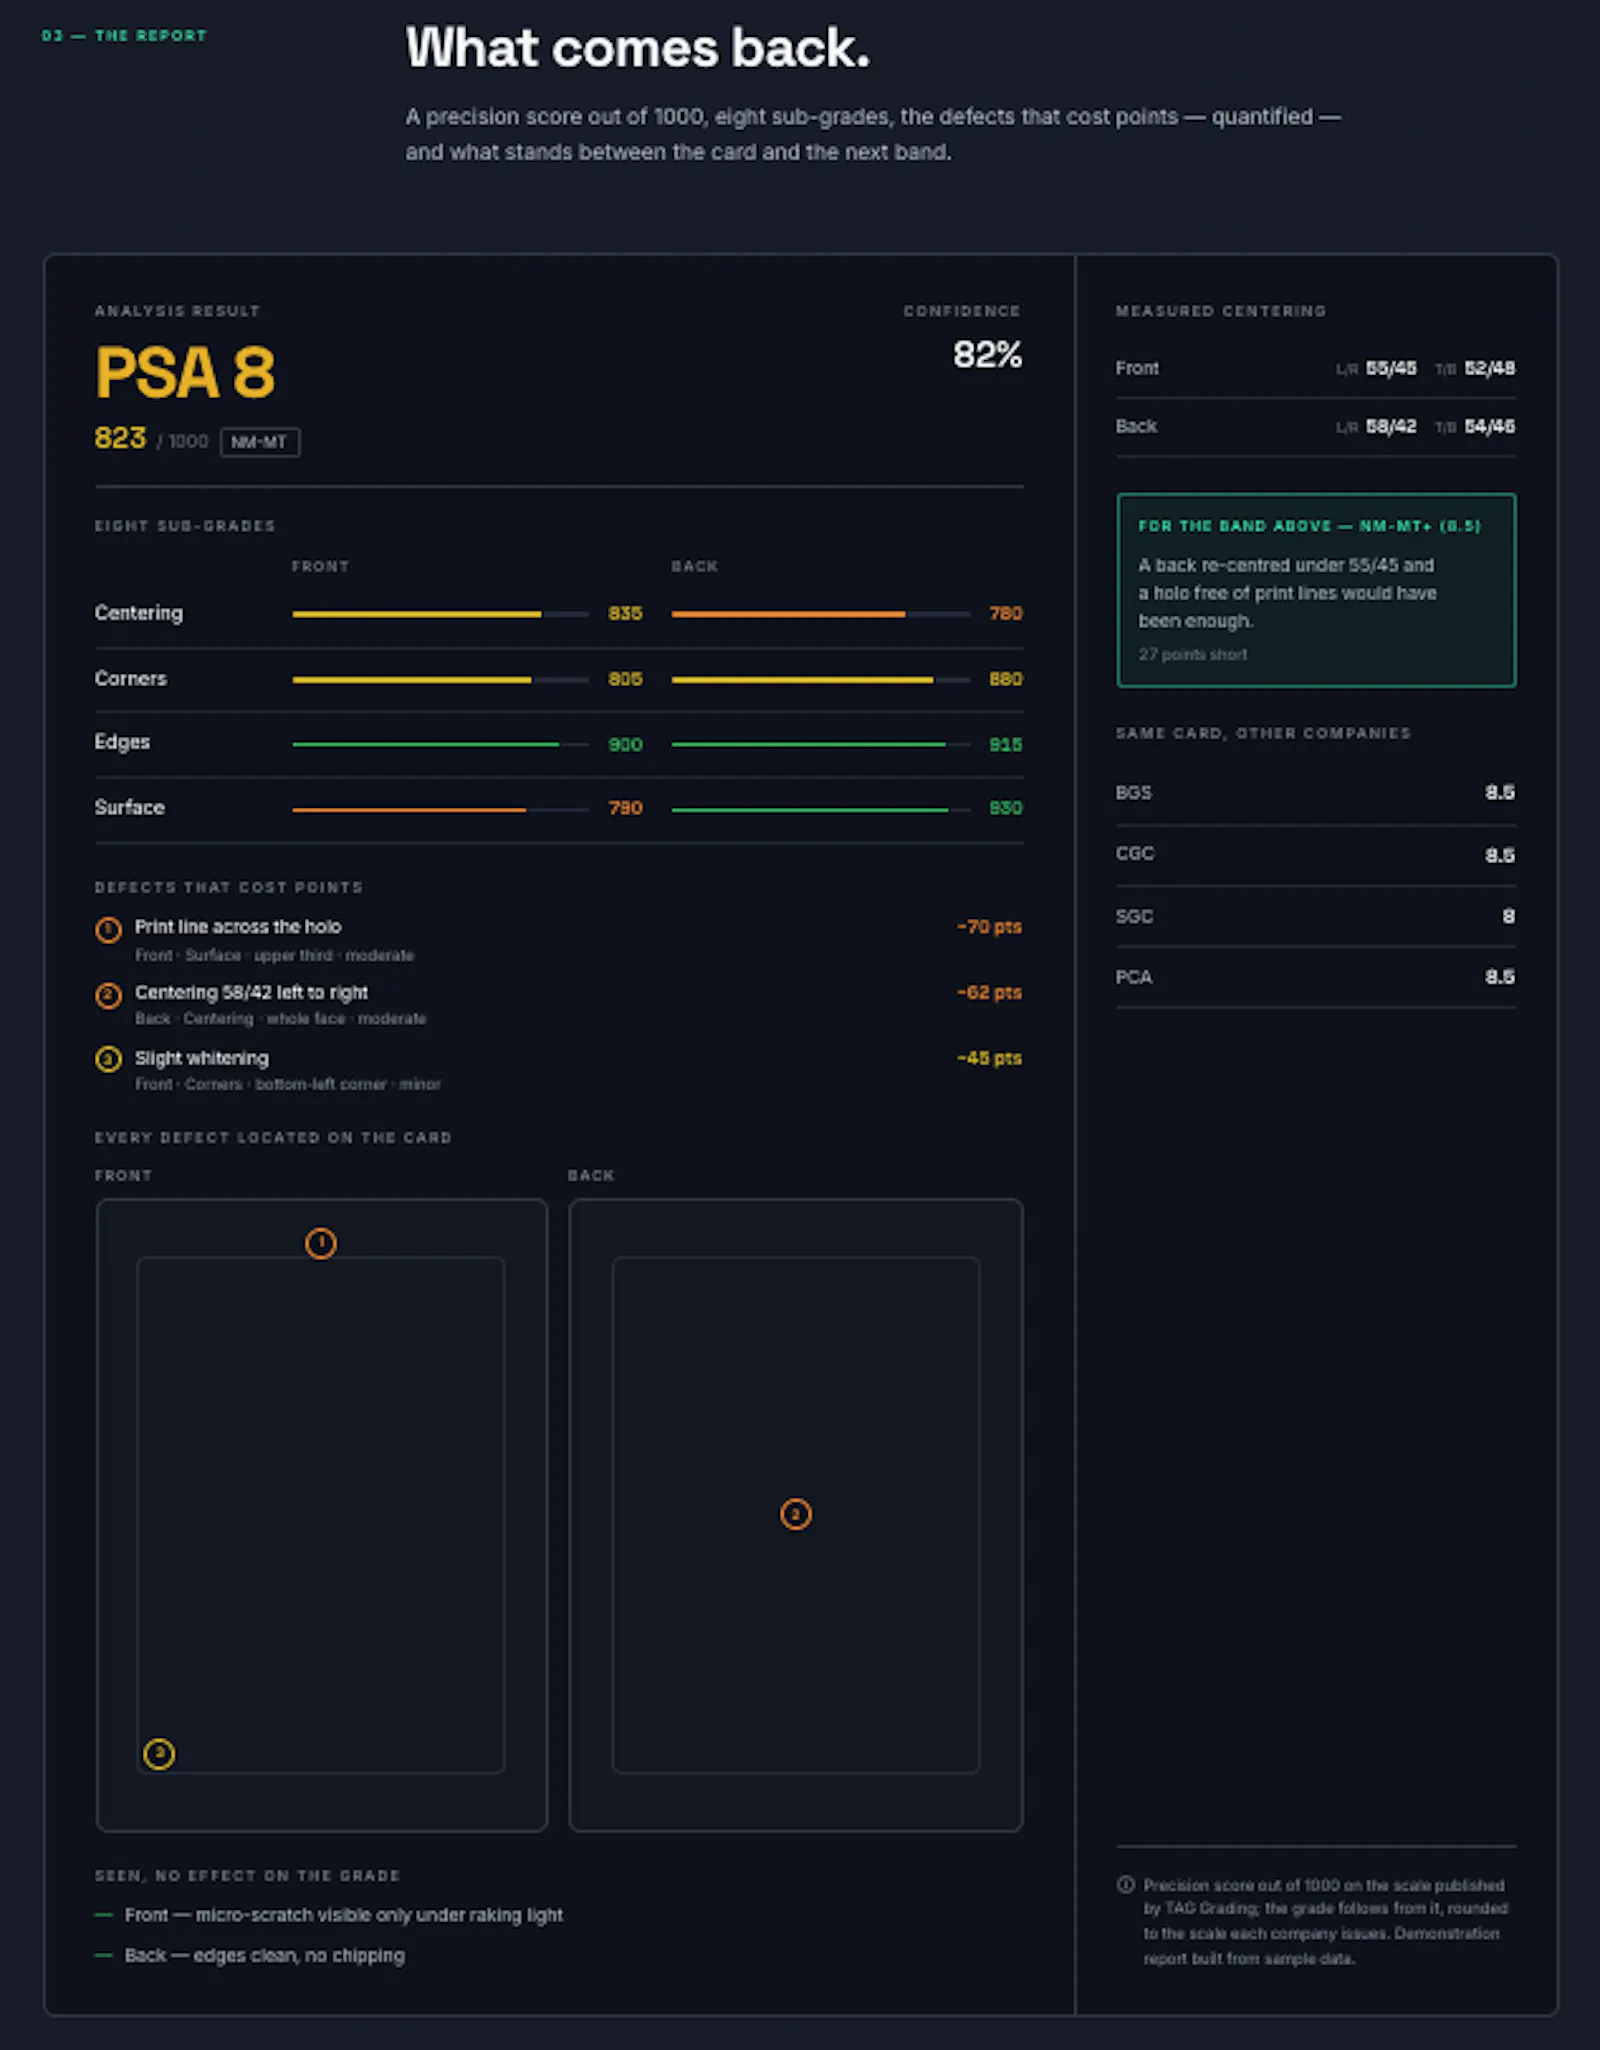Viewport: 1600px width, 2050px height.
Task: Click the back Edges bar at 915
Action: pos(820,744)
